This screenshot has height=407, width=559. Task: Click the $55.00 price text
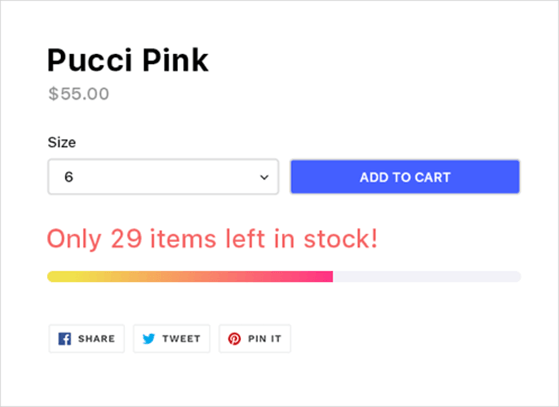(x=79, y=94)
